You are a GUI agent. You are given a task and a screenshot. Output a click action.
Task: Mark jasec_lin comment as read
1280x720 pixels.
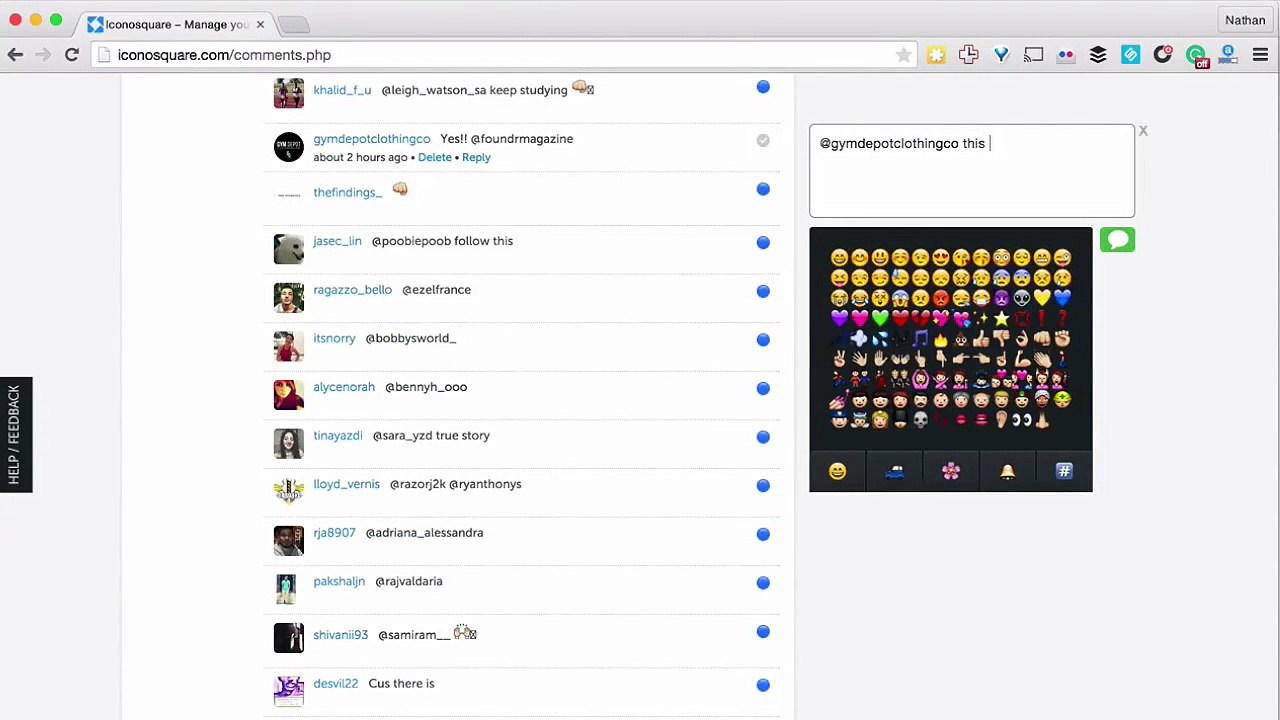[763, 242]
